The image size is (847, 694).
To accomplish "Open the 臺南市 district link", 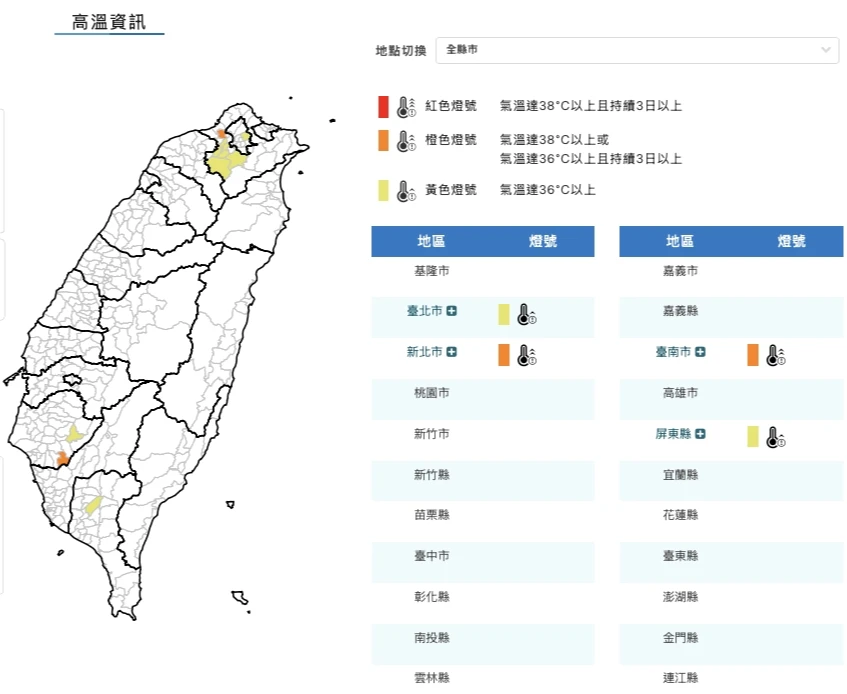I will click(x=673, y=352).
